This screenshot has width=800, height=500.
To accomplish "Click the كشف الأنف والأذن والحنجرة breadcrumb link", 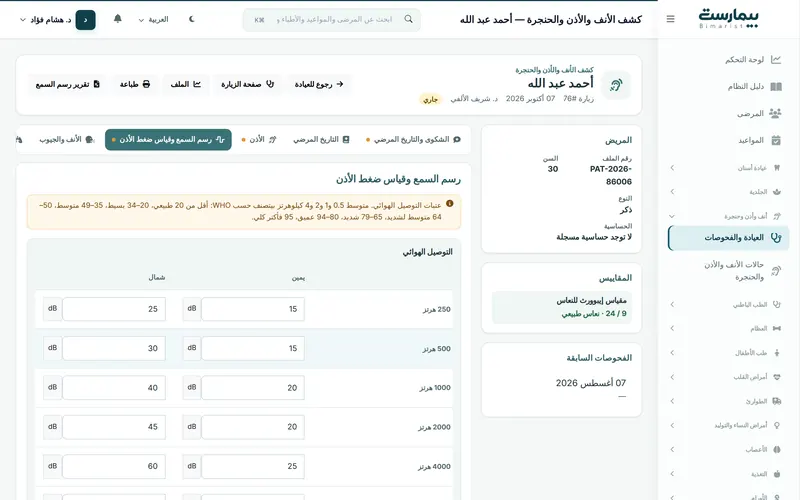I will [x=555, y=70].
